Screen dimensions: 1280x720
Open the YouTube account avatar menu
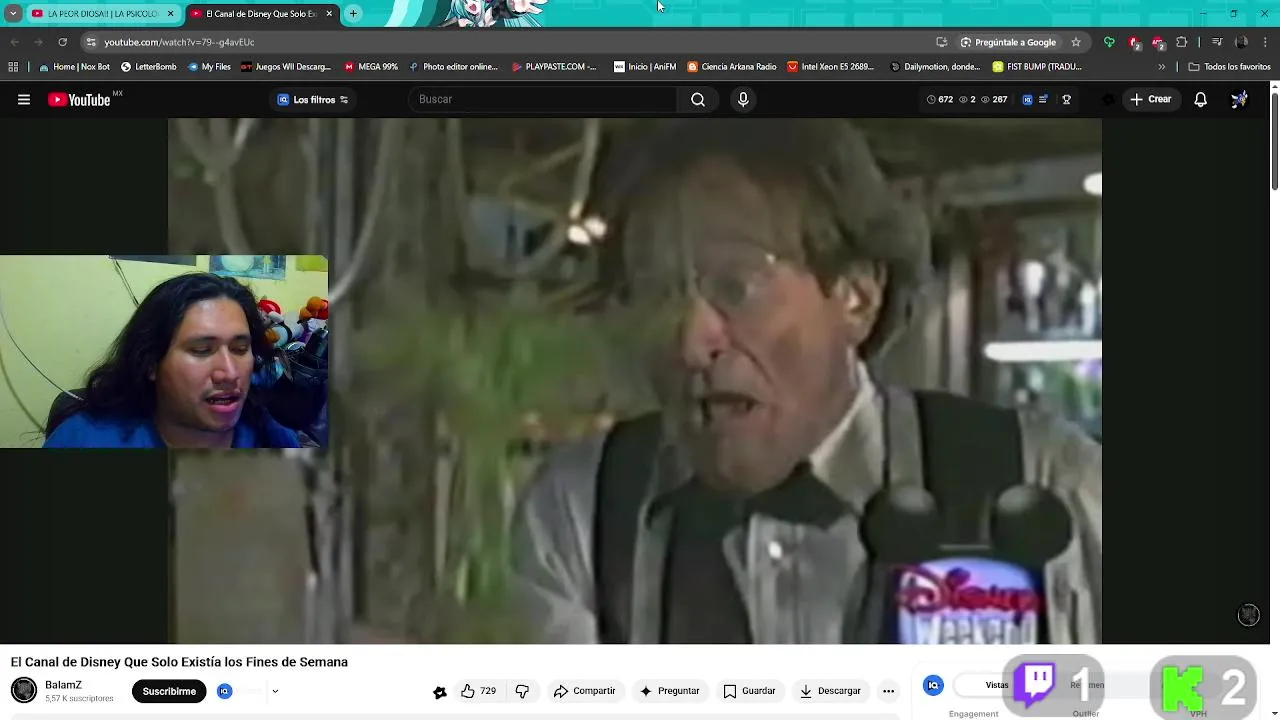pyautogui.click(x=1239, y=99)
